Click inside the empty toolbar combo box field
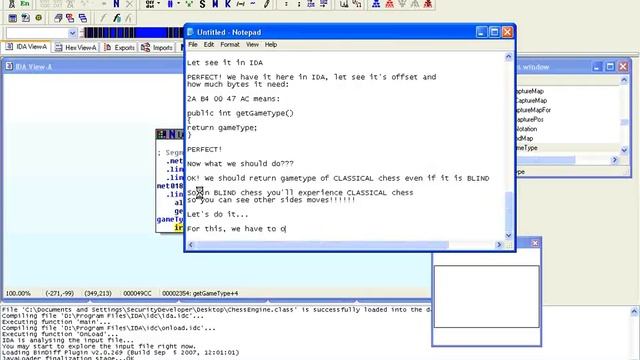The image size is (640, 360). point(37,33)
